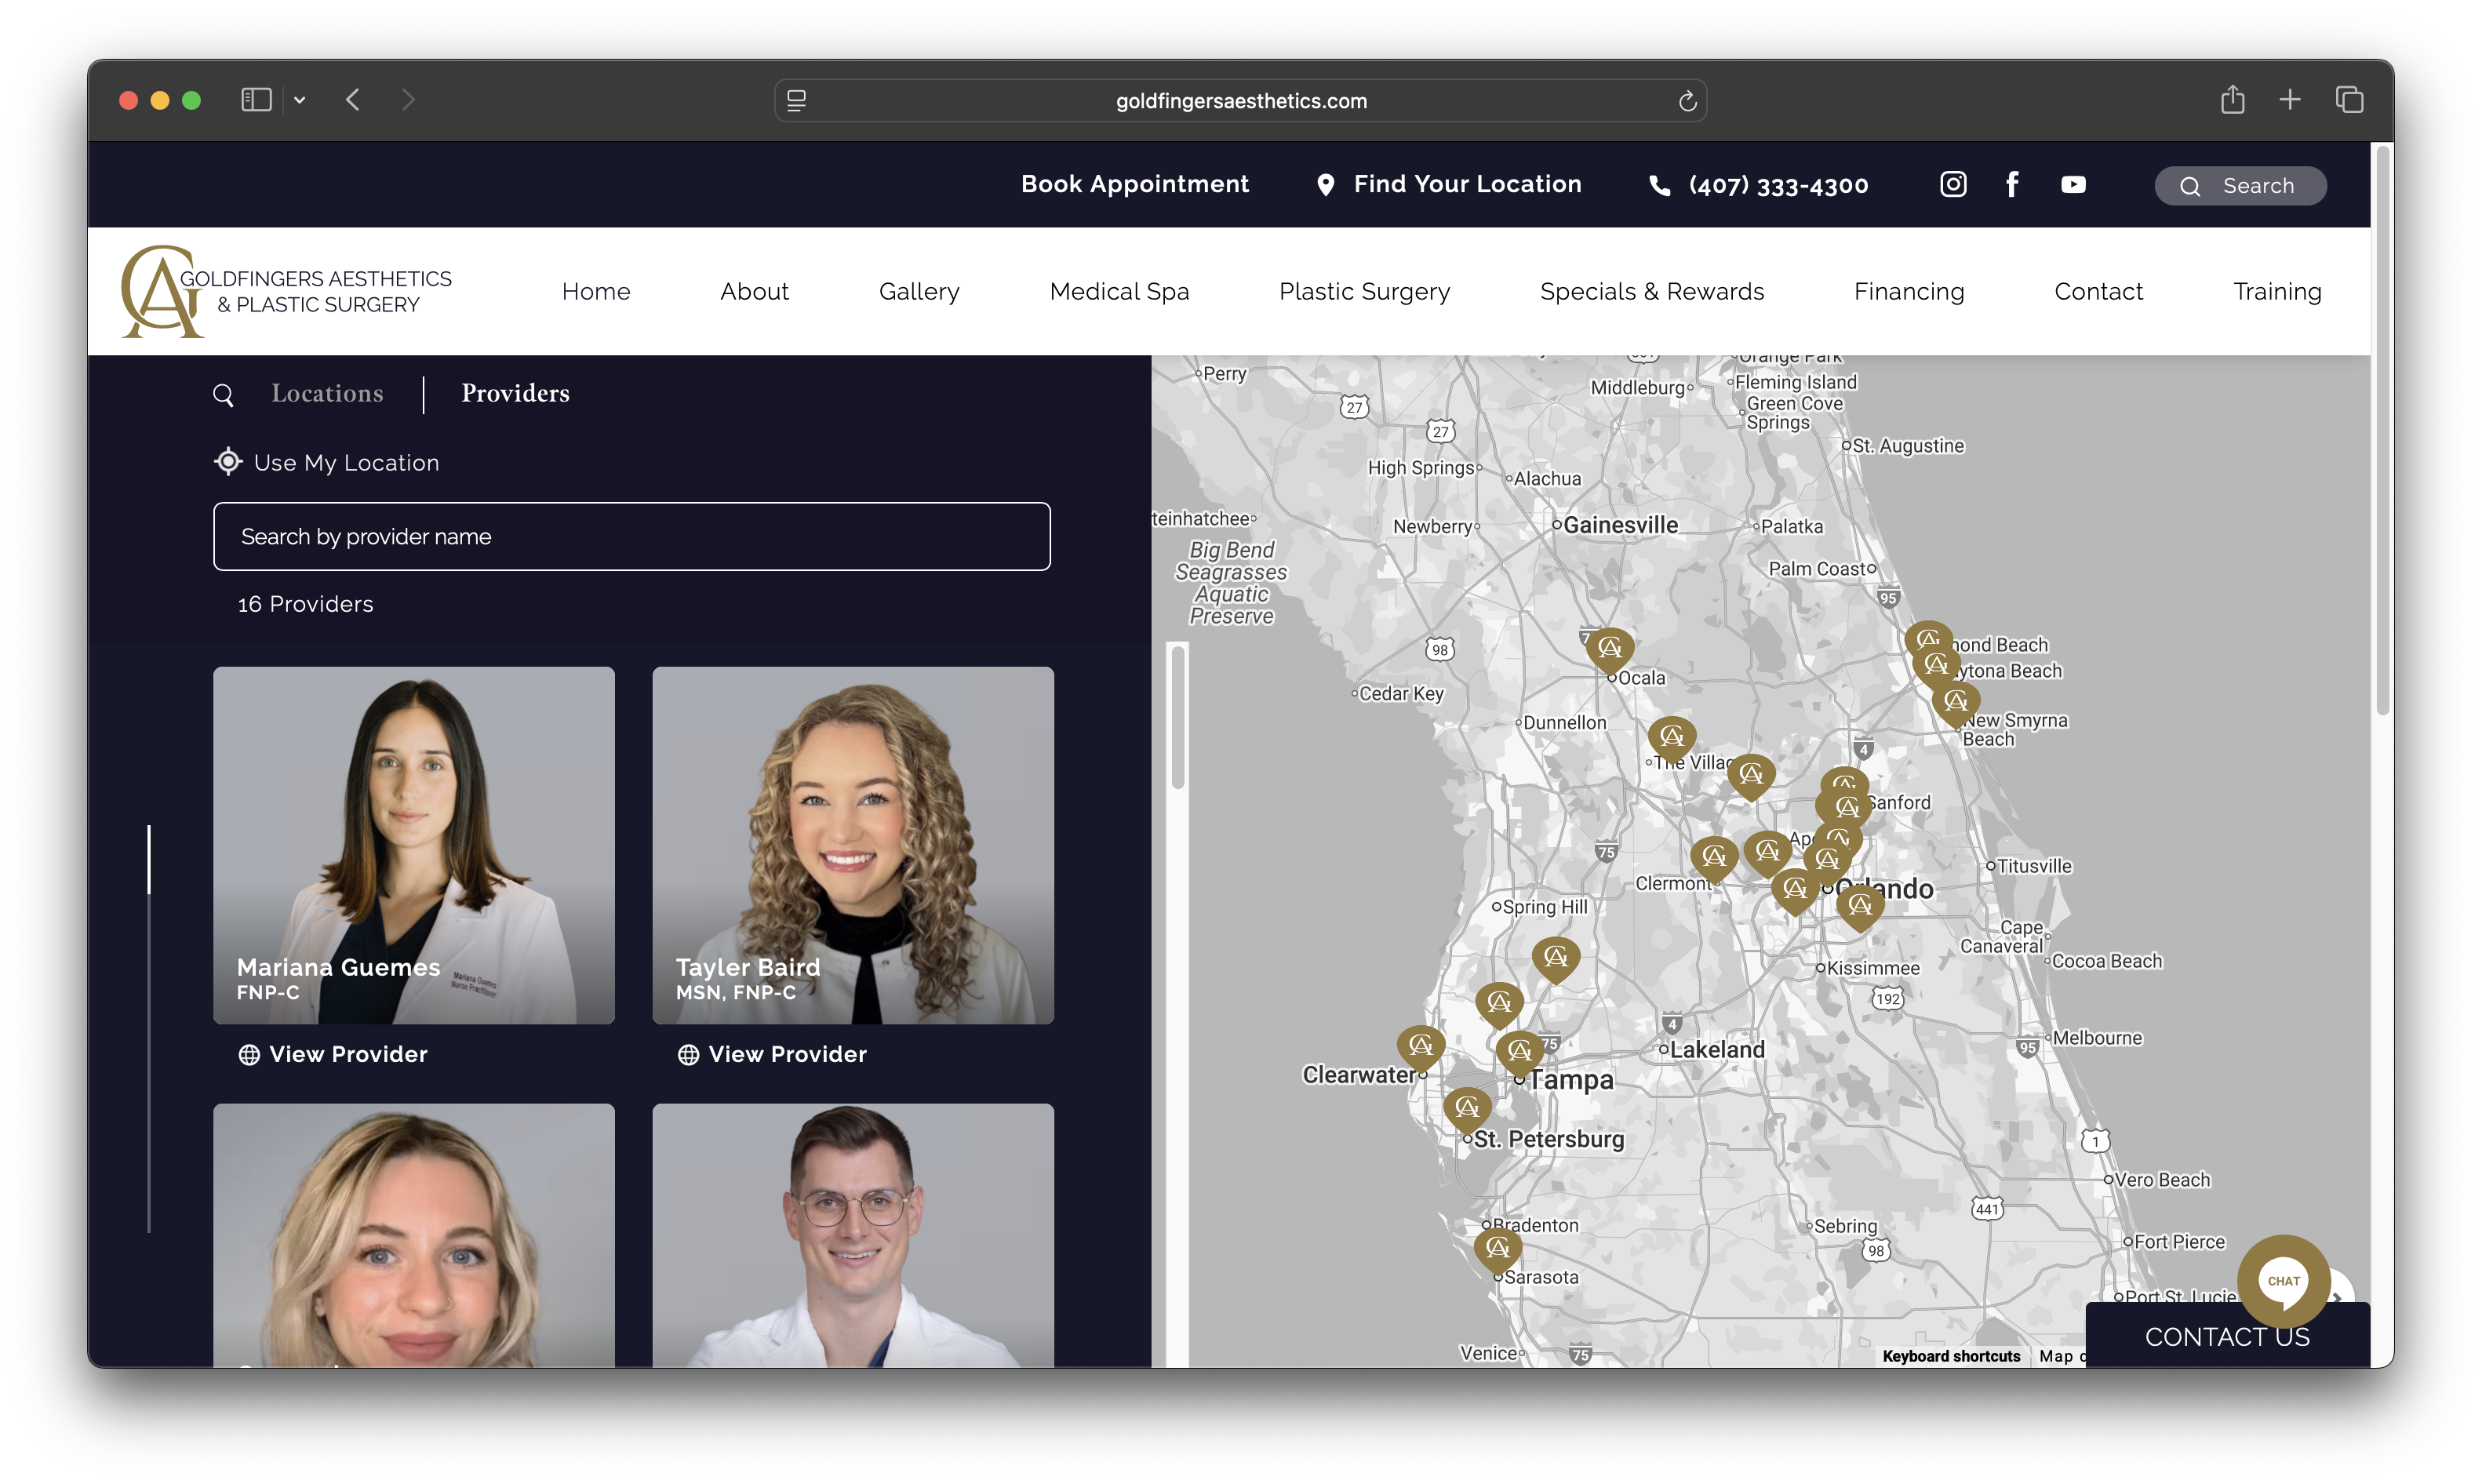Viewport: 2482px width, 1484px height.
Task: Click the Search by provider name field
Action: (x=631, y=537)
